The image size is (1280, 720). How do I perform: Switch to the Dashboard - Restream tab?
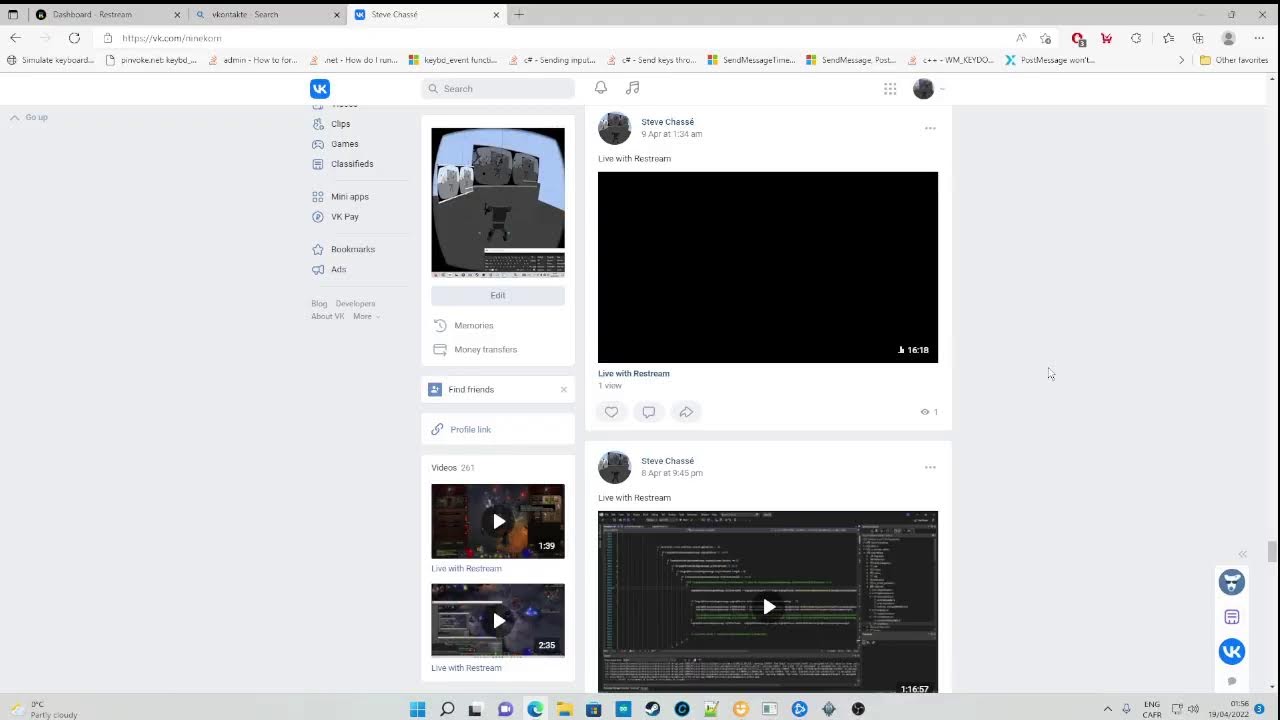tap(108, 14)
